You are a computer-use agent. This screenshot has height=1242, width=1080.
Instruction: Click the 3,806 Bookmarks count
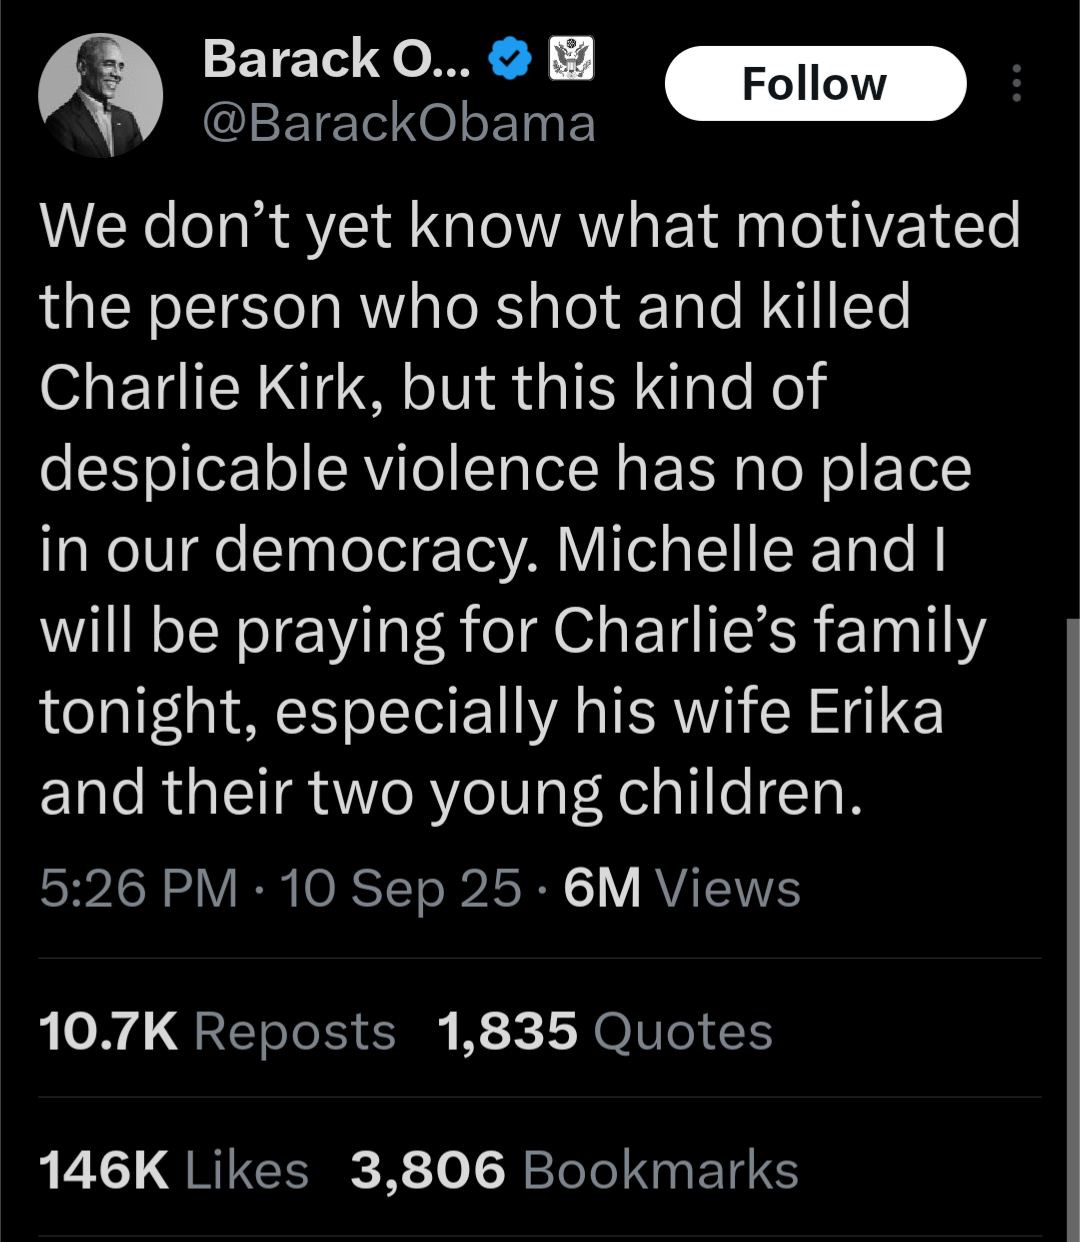point(574,1170)
